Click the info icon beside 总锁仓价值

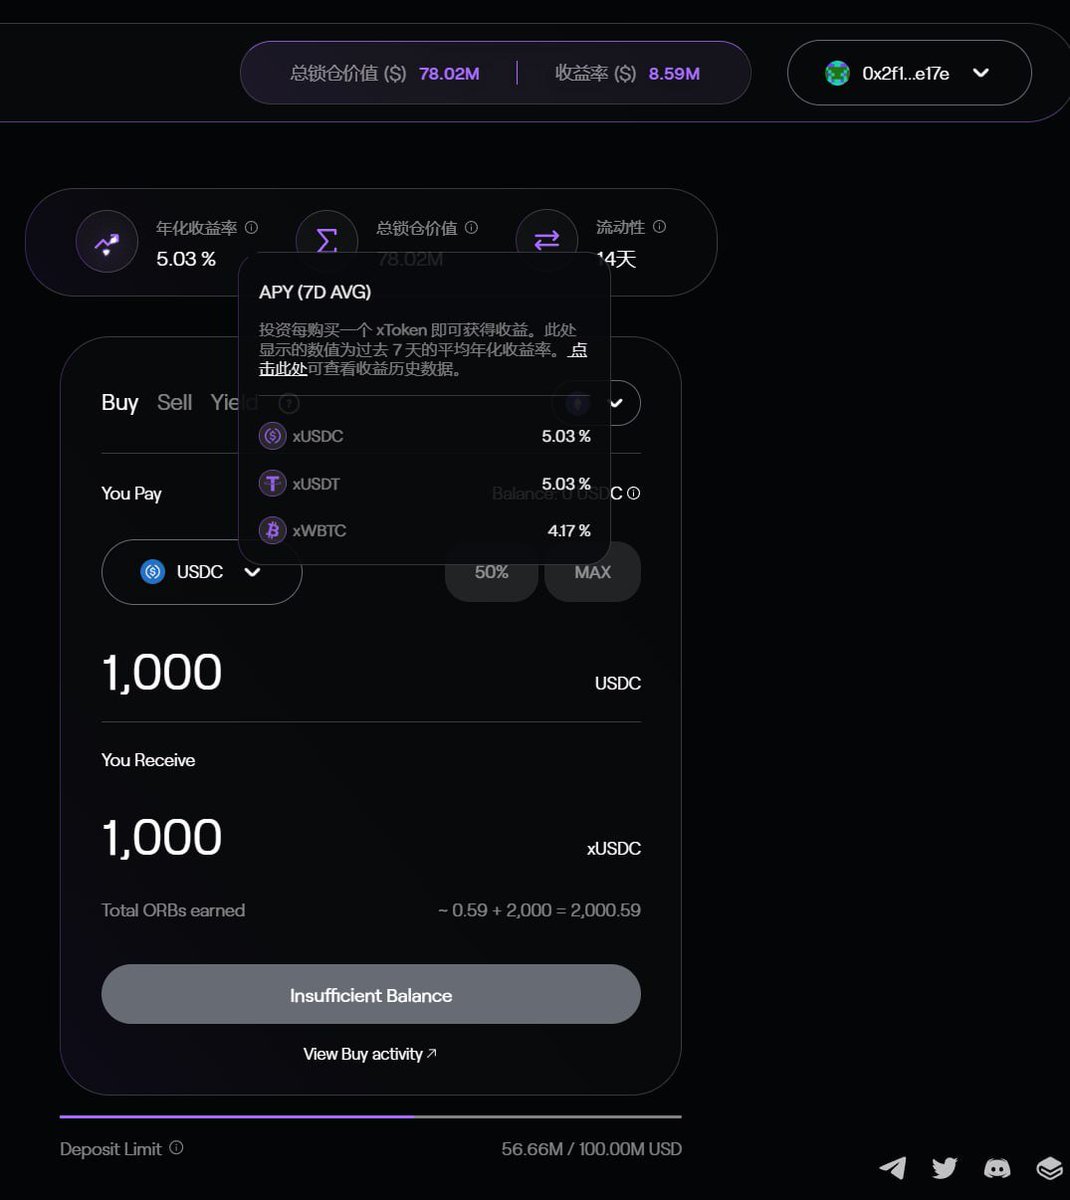click(471, 228)
